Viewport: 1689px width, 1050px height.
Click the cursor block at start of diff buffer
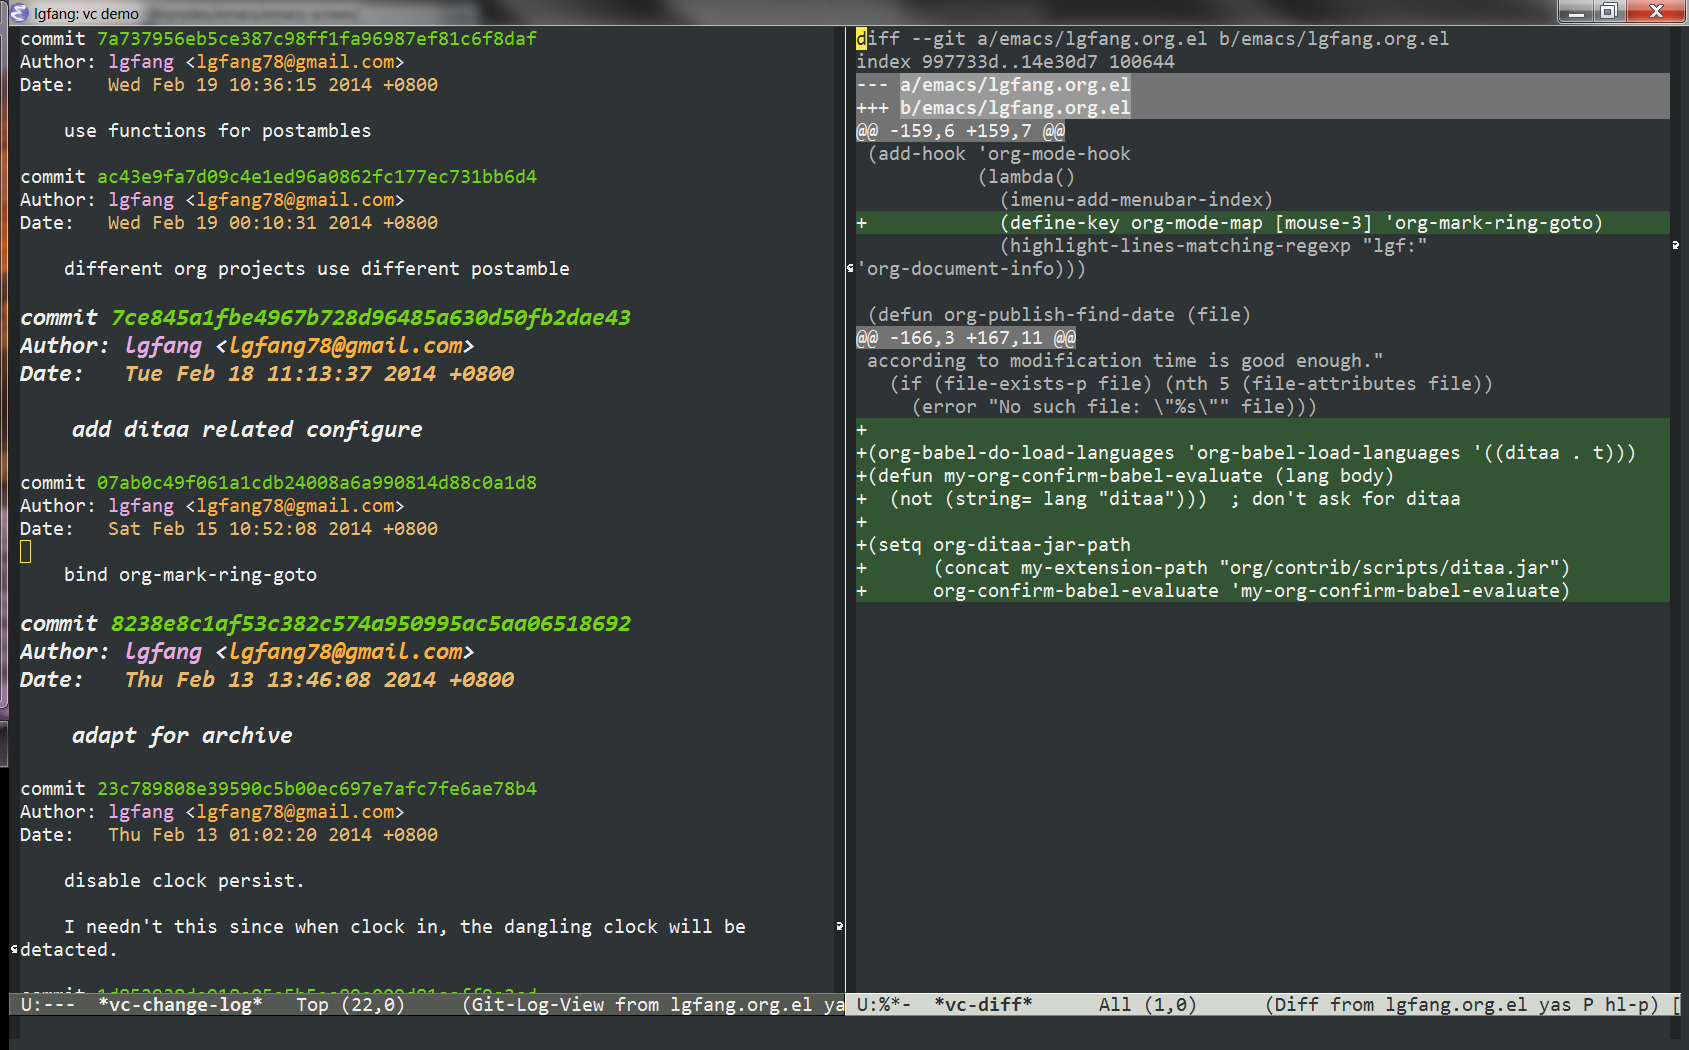(x=861, y=39)
